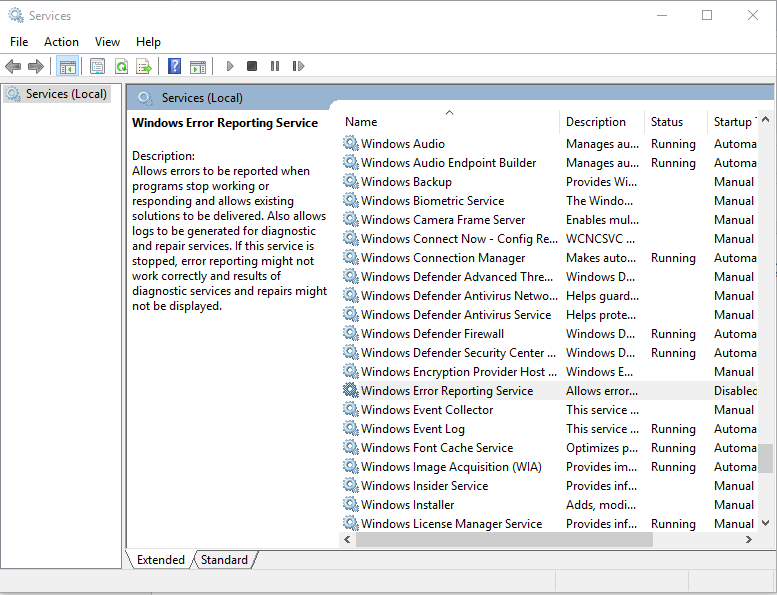Image resolution: width=777 pixels, height=595 pixels.
Task: Click gear icon beside Windows Event Log
Action: [x=351, y=429]
